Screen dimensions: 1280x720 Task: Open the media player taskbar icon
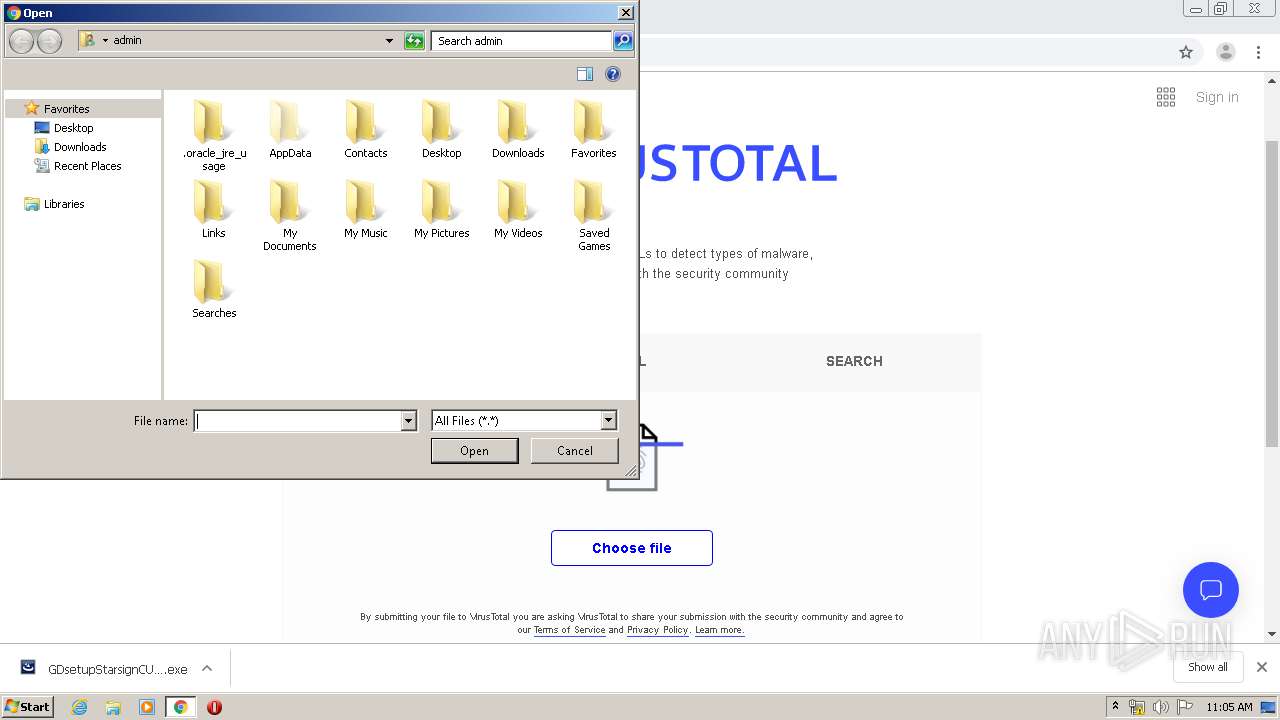click(x=147, y=707)
